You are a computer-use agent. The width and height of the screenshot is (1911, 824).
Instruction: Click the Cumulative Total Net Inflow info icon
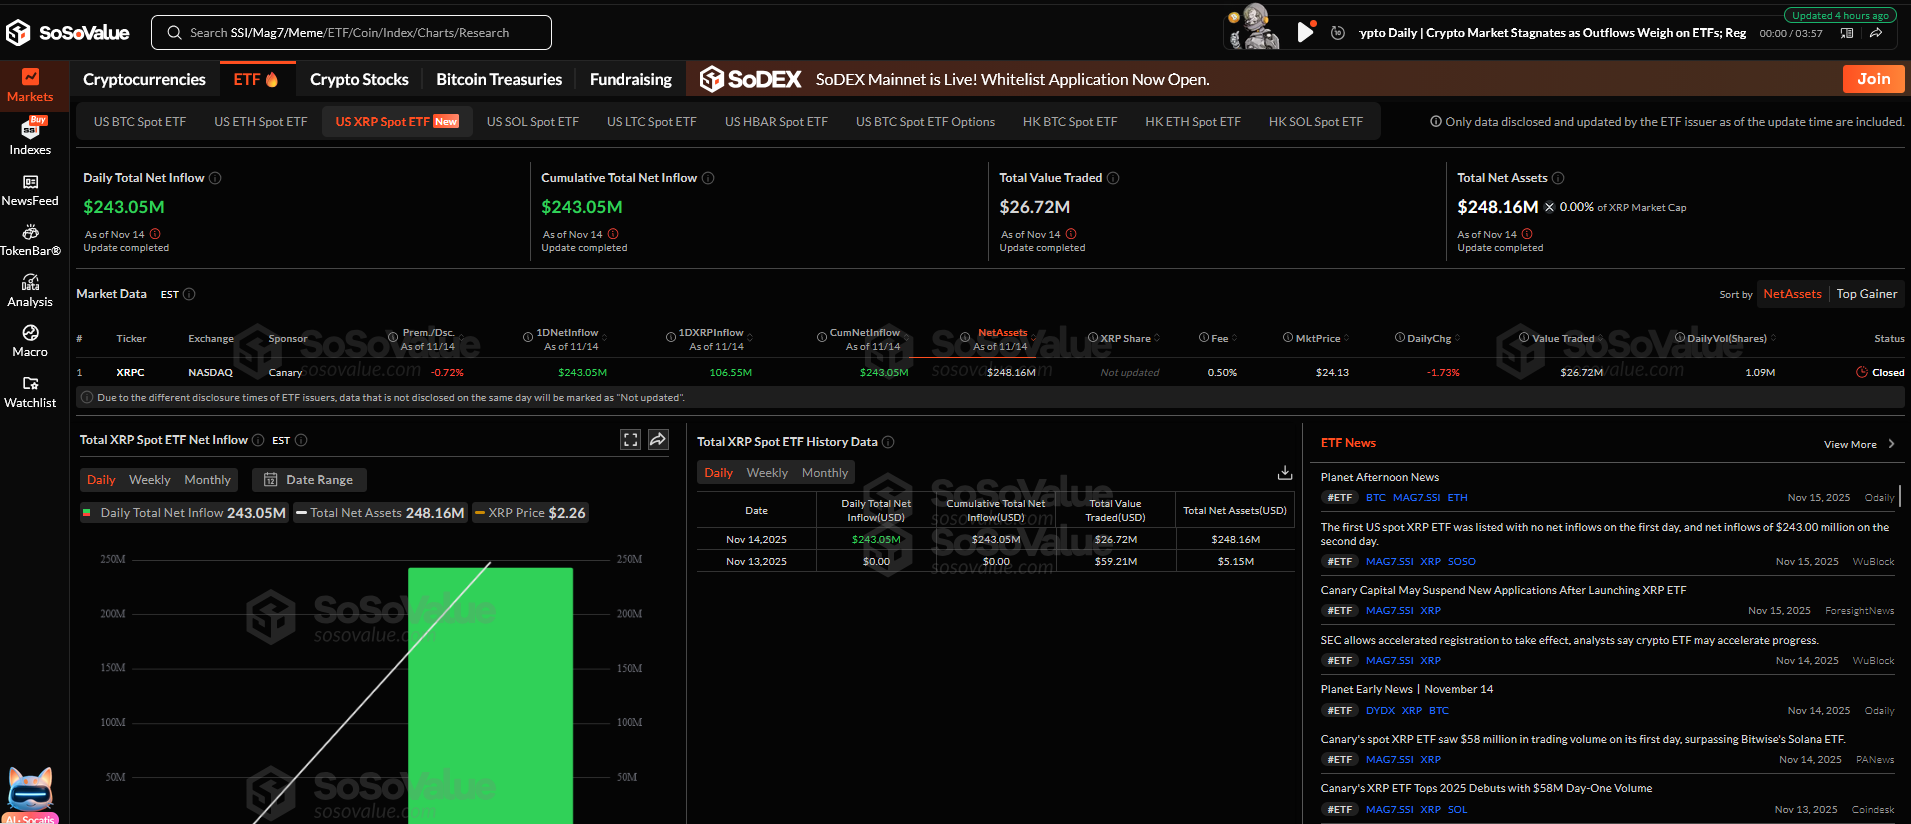pos(708,178)
